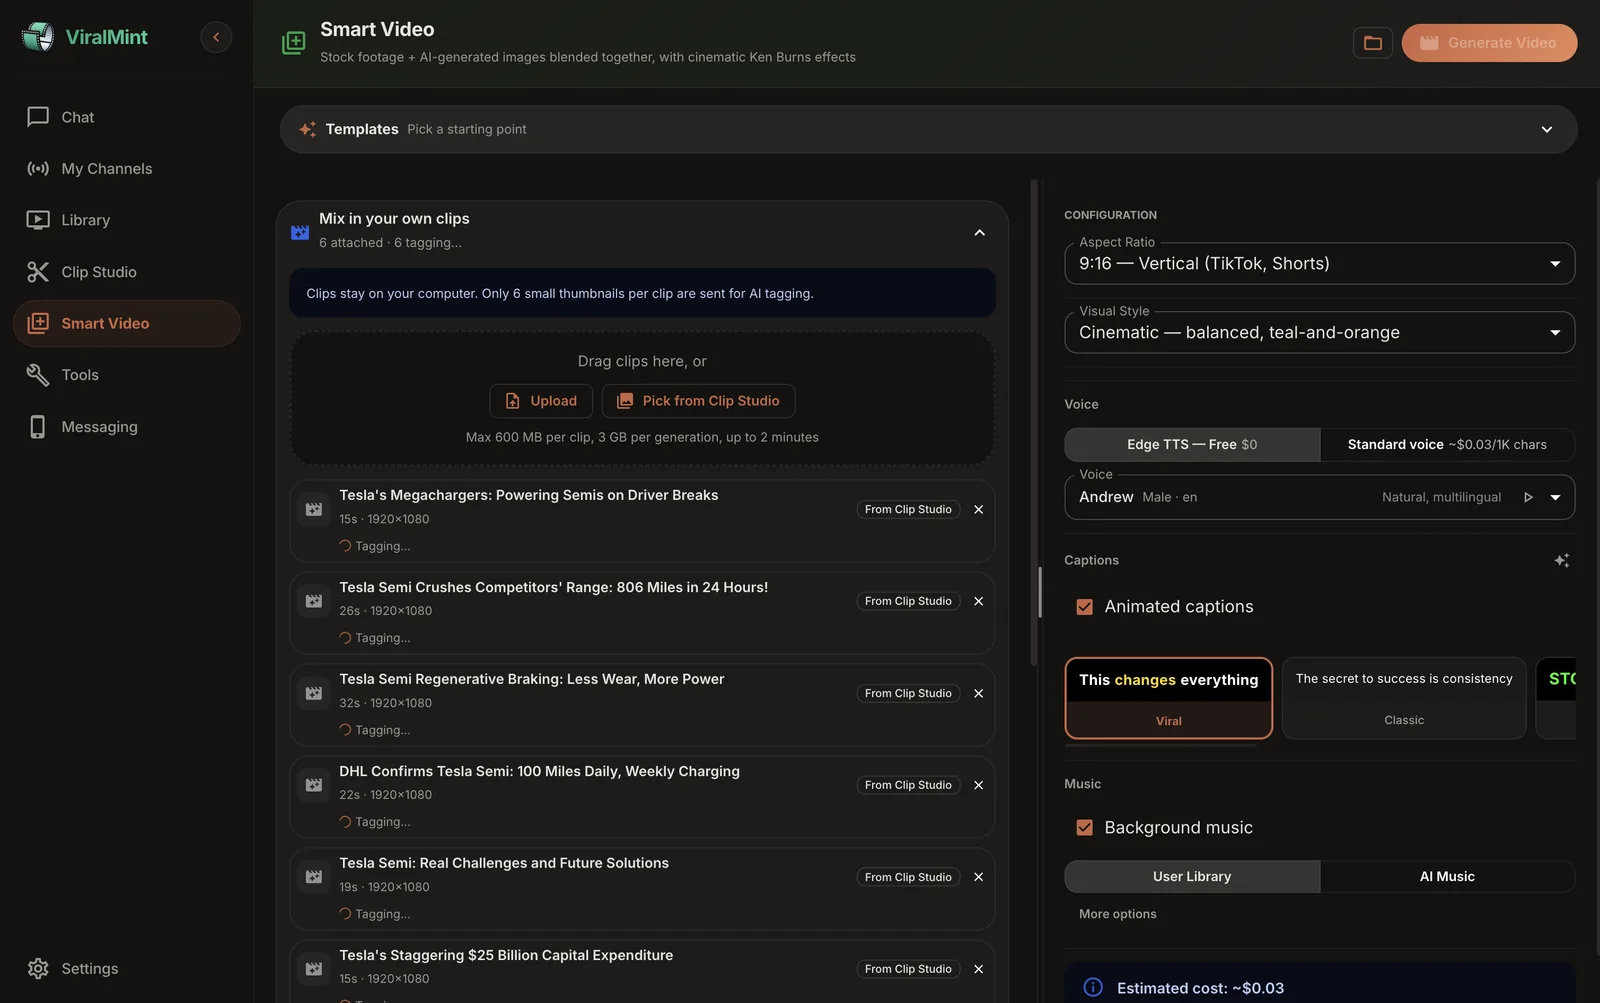Remove the DHL Confirms Tesla Semi clip
Viewport: 1600px width, 1003px height.
(x=979, y=786)
